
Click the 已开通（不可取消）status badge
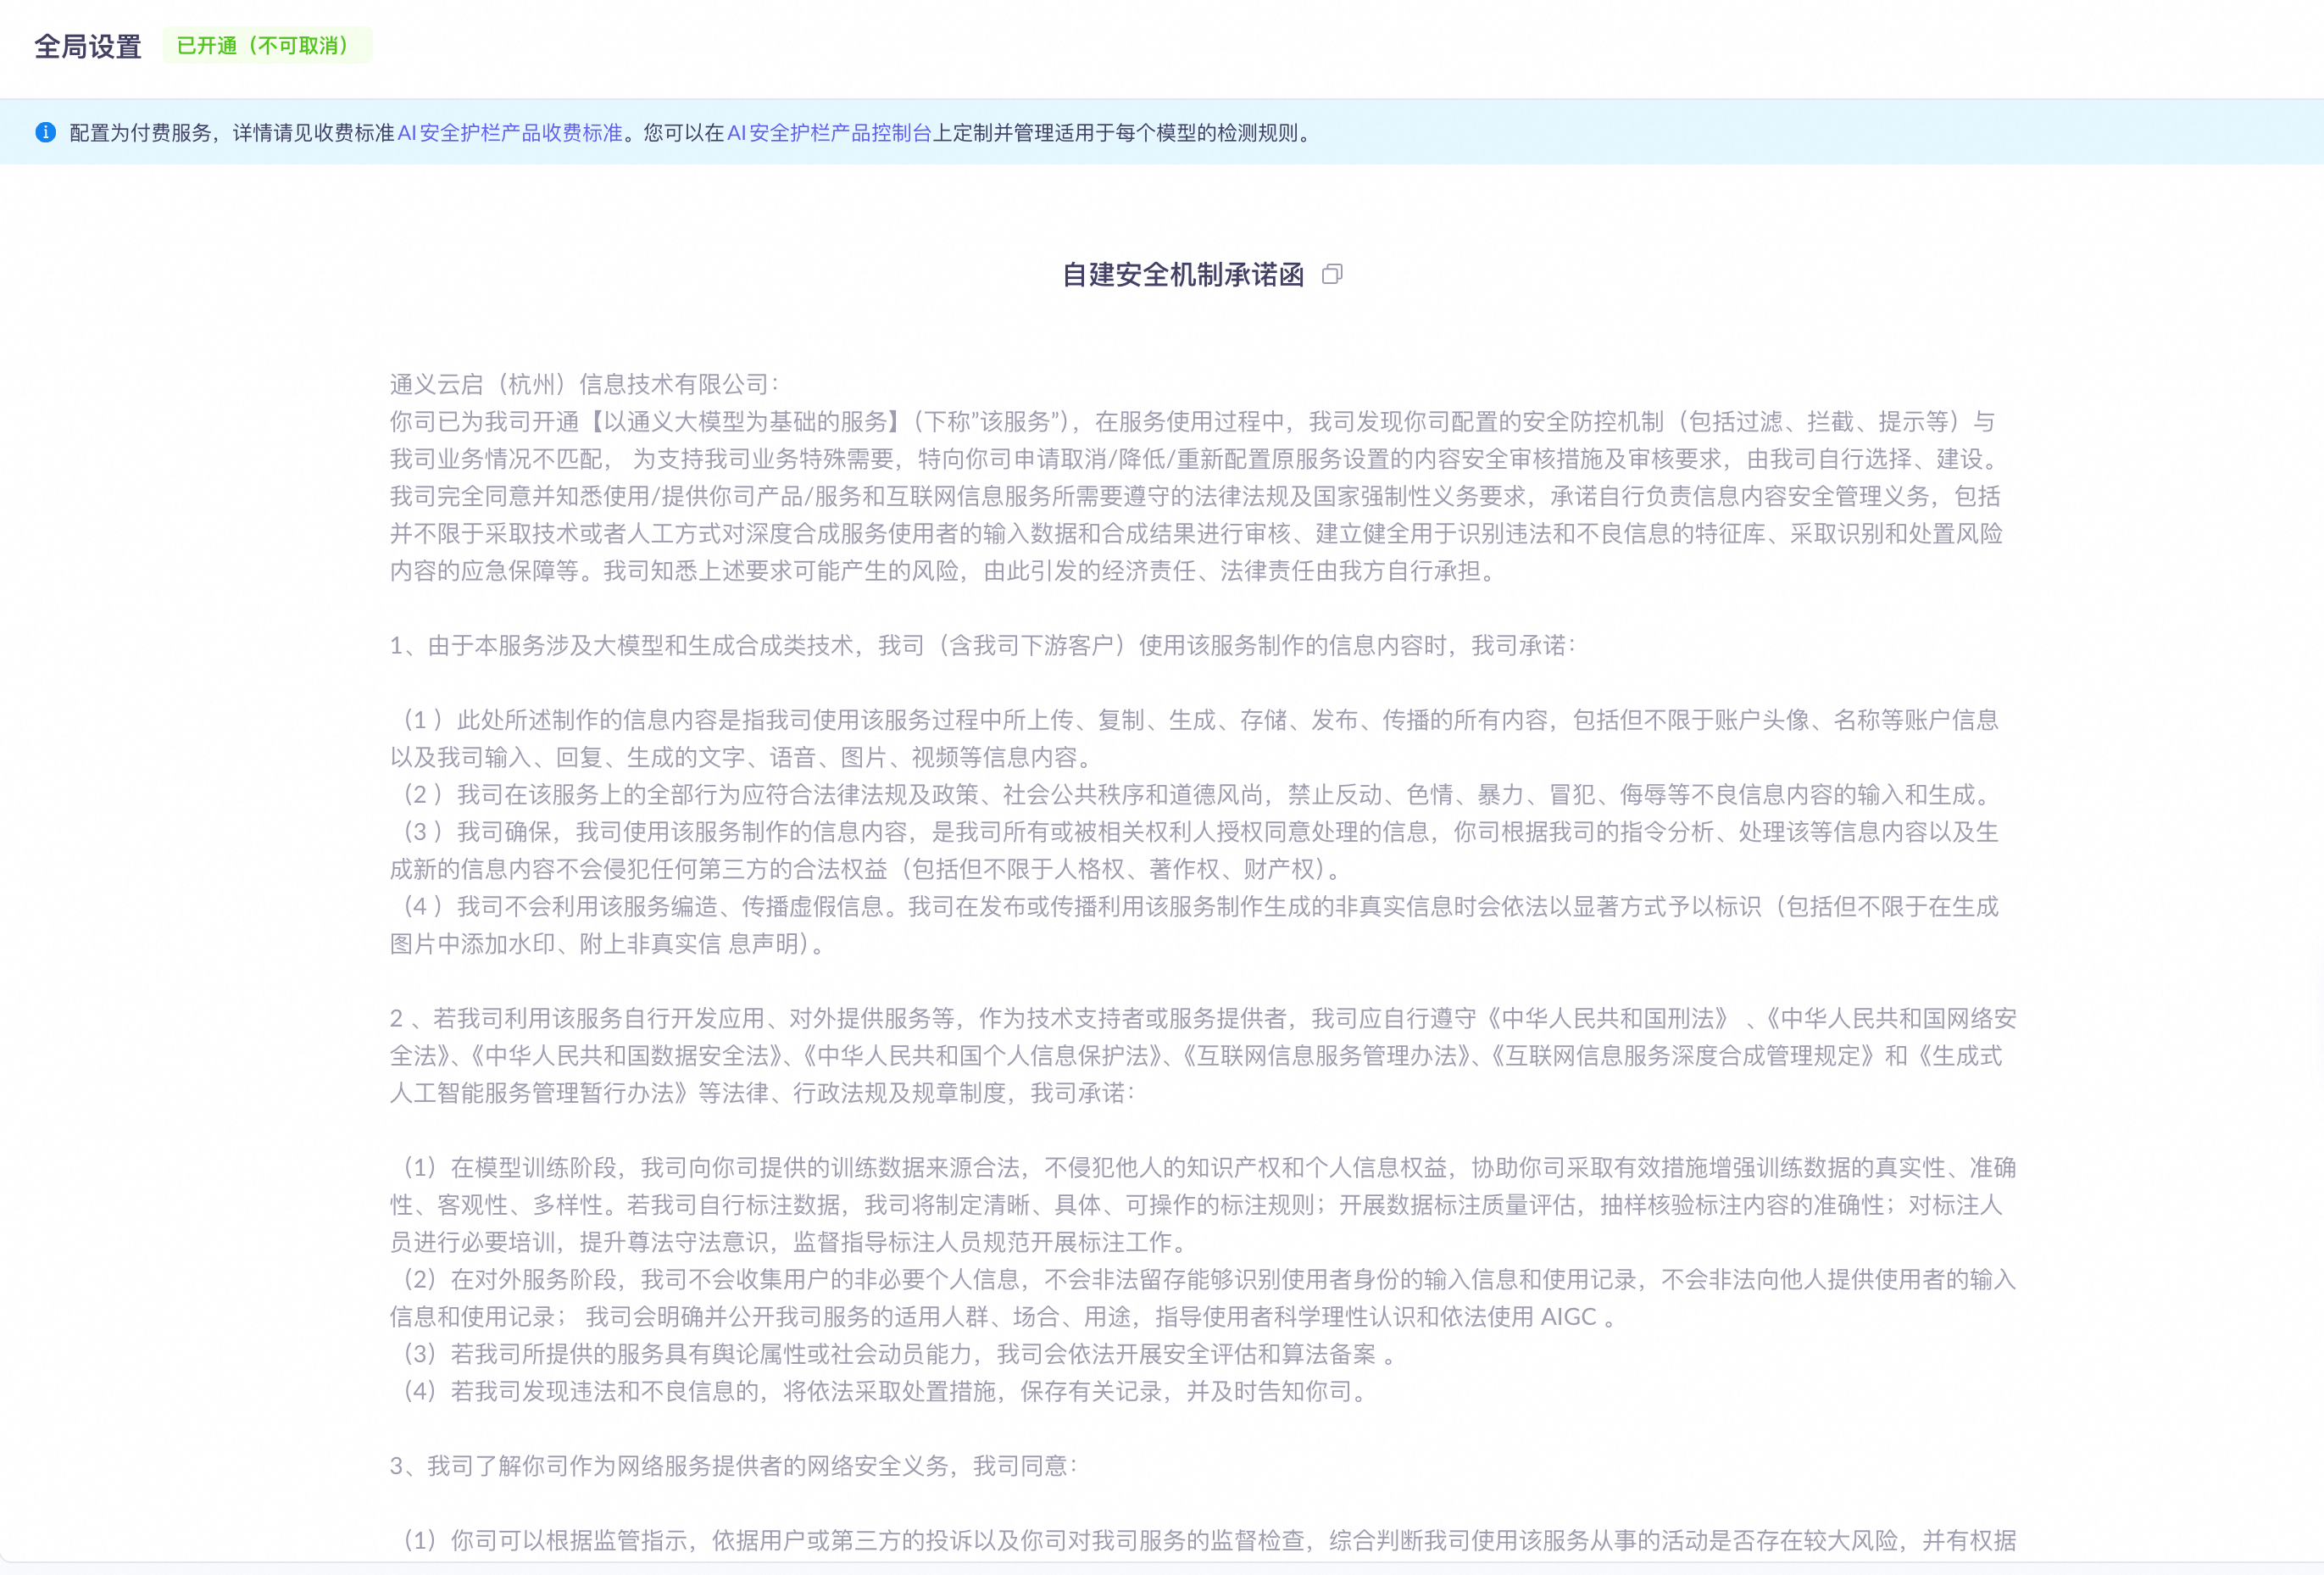(x=266, y=46)
